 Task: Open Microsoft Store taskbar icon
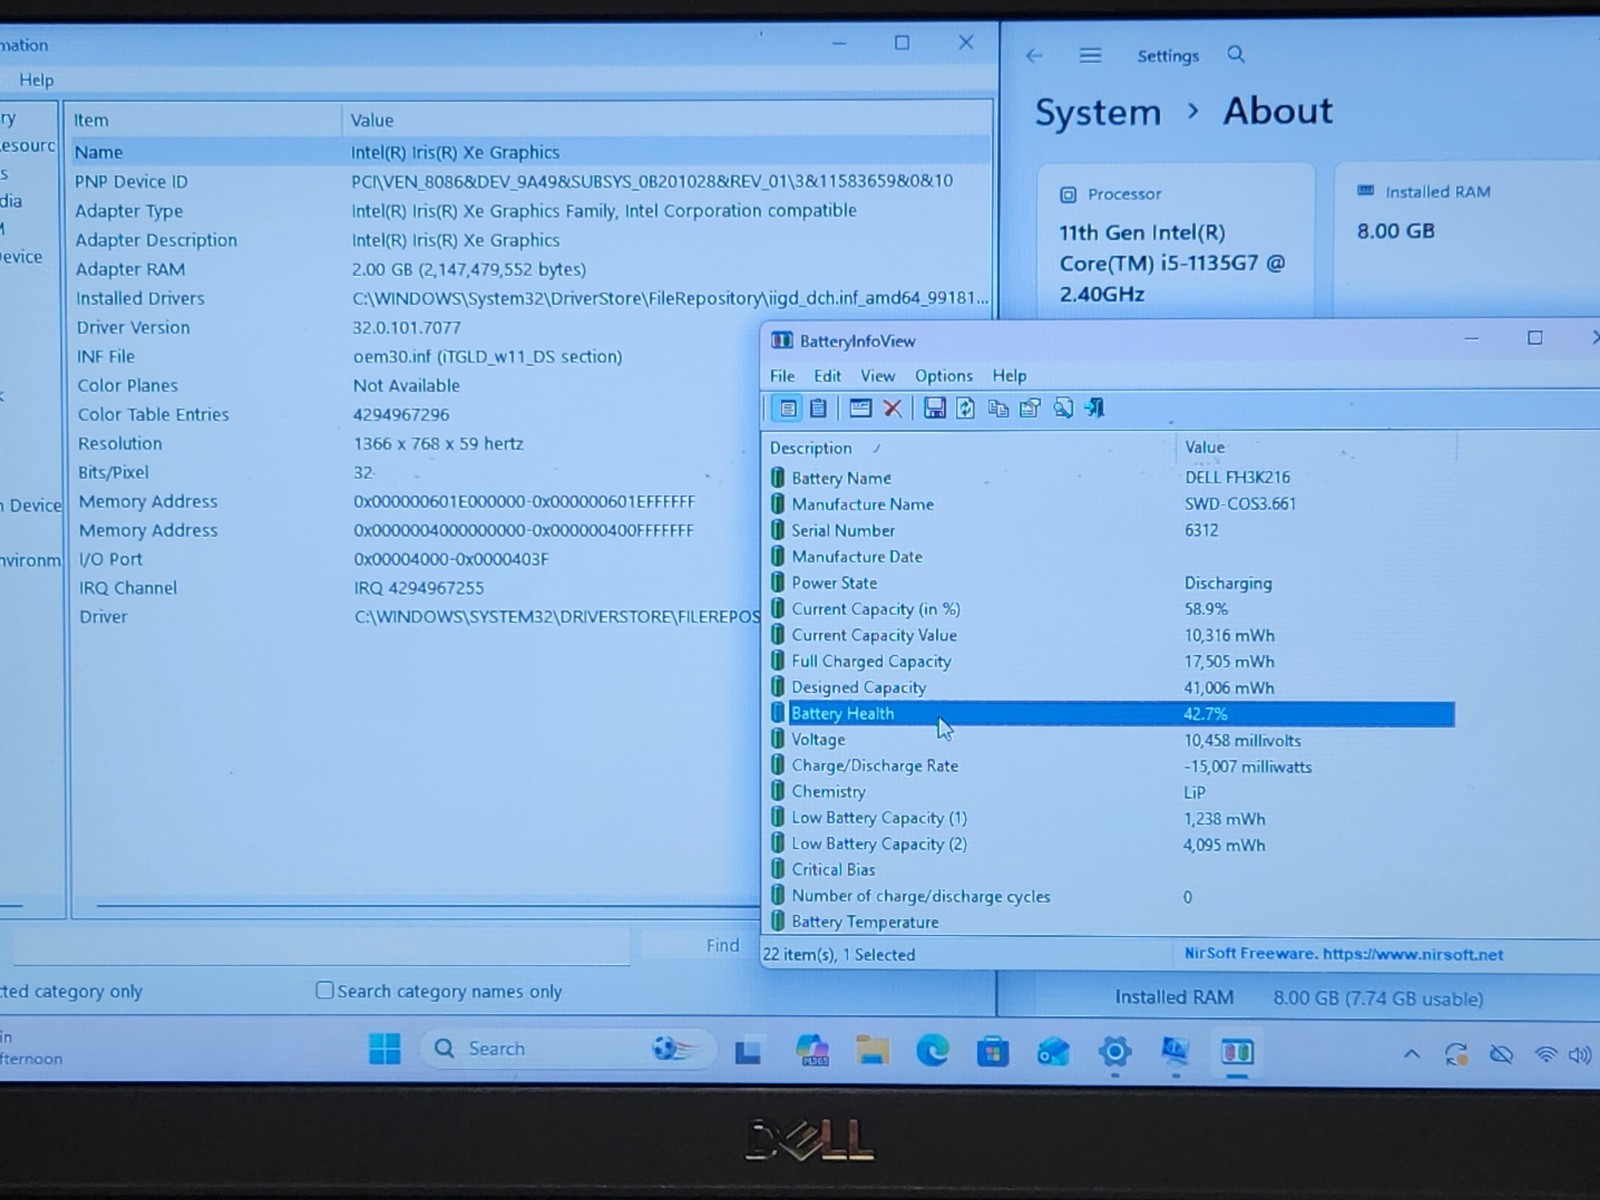click(x=992, y=1051)
